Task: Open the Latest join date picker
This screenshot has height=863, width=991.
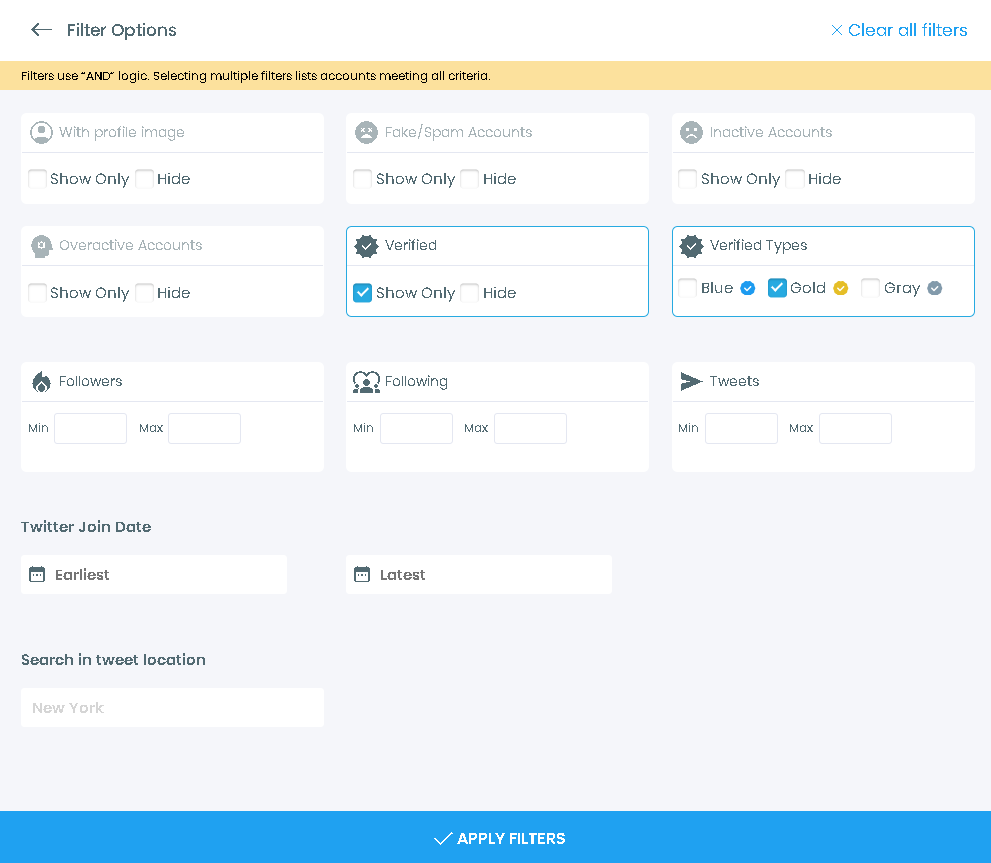Action: (x=478, y=574)
